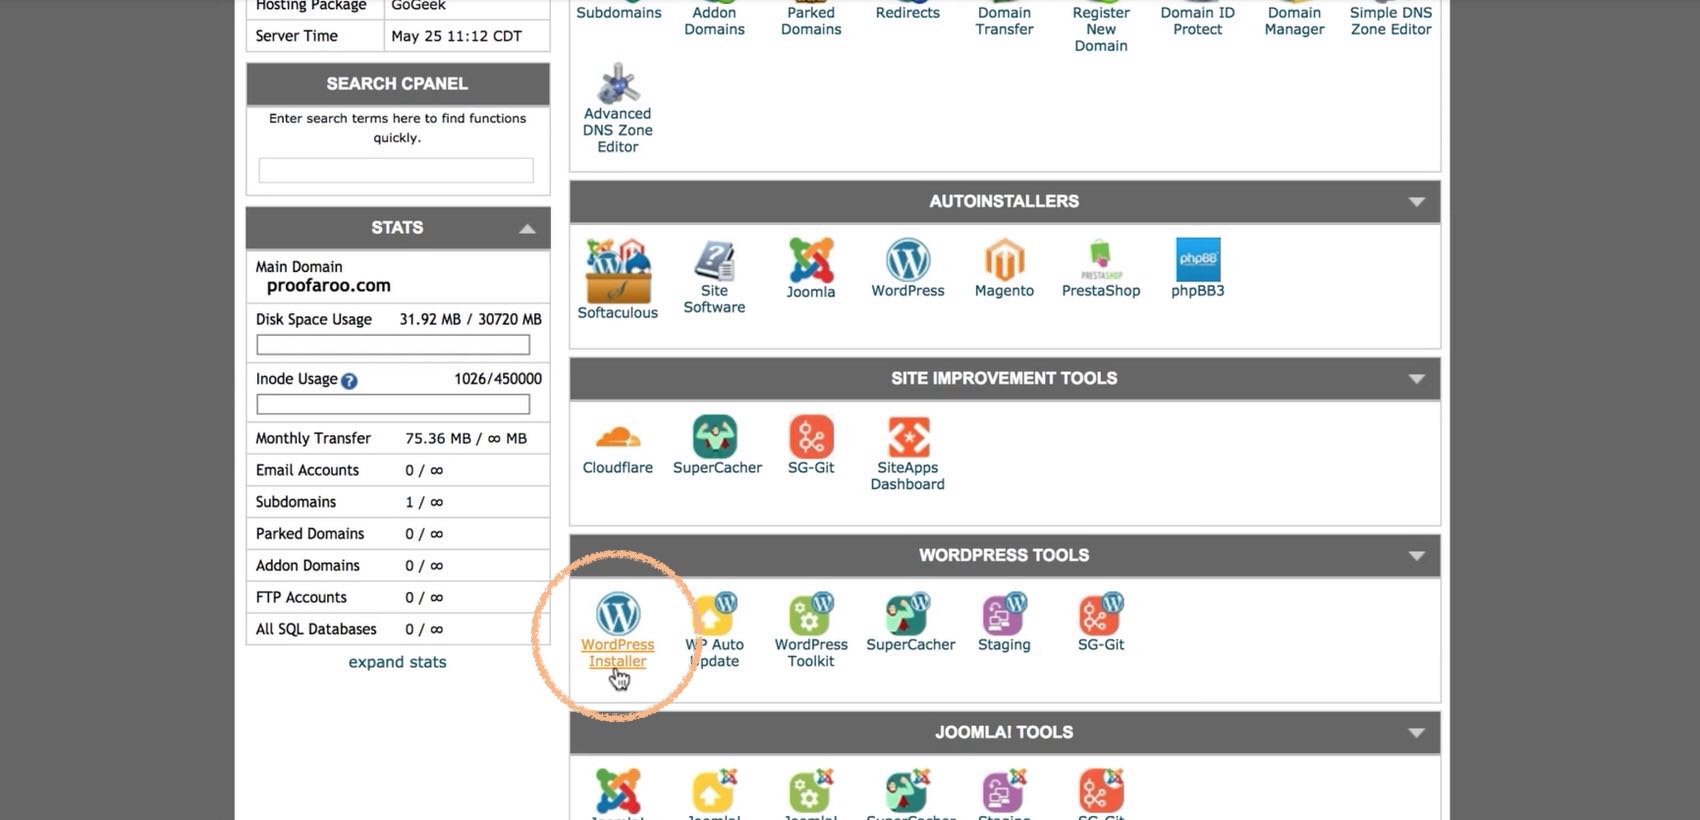Click the FTP Accounts stats row
The height and width of the screenshot is (820, 1700).
[398, 597]
